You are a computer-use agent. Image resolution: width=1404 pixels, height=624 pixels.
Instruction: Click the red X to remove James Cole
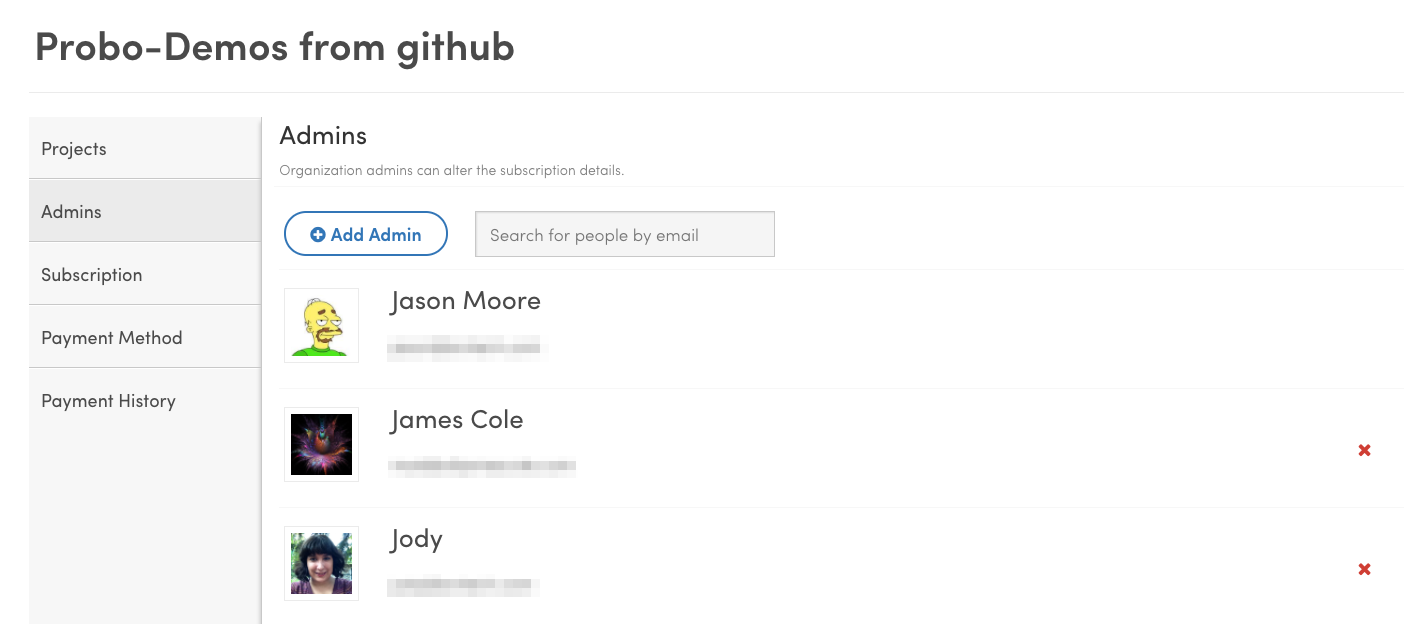pyautogui.click(x=1364, y=450)
